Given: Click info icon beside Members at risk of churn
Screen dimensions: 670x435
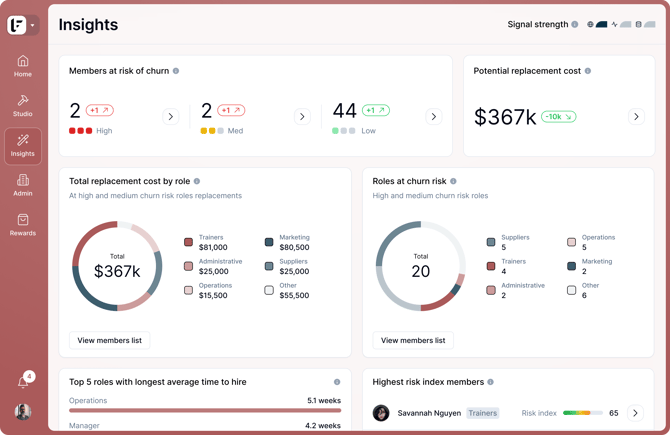Looking at the screenshot, I should point(176,71).
